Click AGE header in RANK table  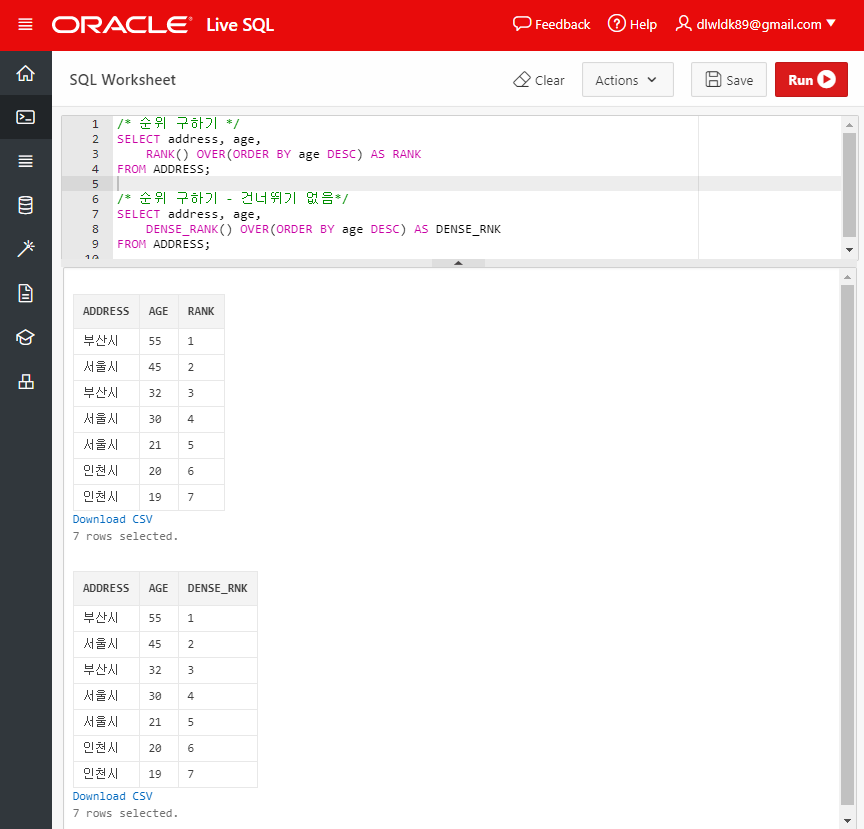coord(159,311)
